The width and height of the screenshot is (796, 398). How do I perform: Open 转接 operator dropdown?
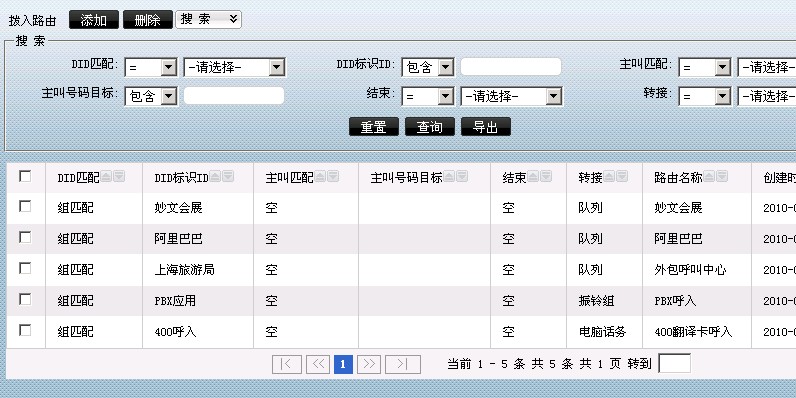point(705,96)
